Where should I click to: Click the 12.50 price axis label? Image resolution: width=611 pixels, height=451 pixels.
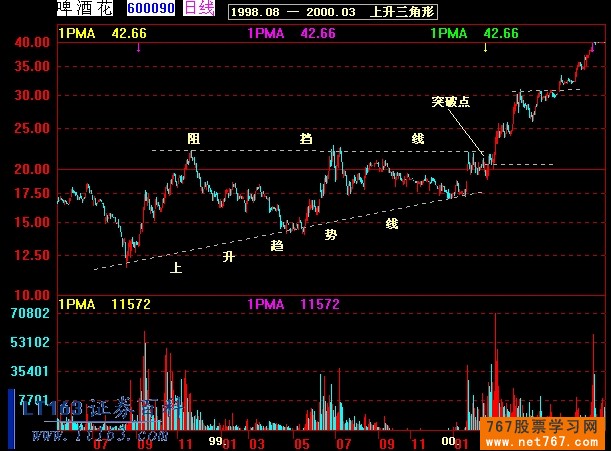(32, 255)
